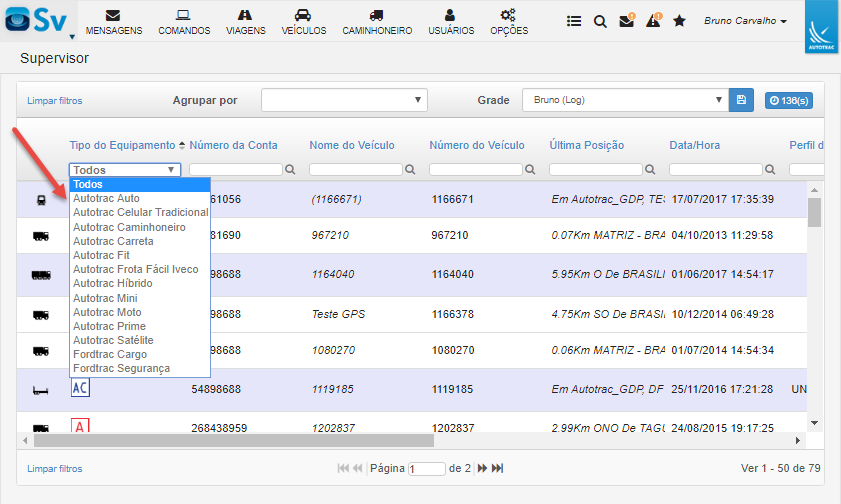Open the Viagens menu
The height and width of the screenshot is (504, 841).
click(x=246, y=23)
